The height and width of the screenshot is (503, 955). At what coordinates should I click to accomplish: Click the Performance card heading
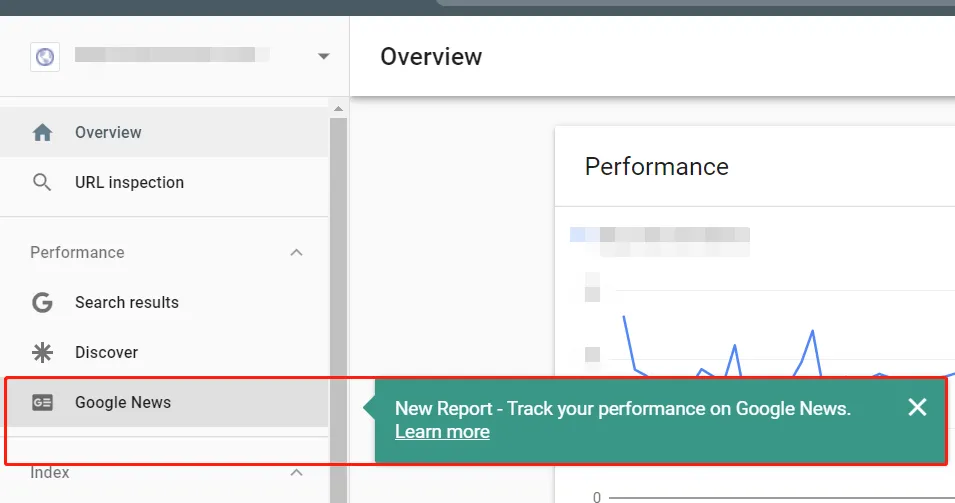coord(657,166)
